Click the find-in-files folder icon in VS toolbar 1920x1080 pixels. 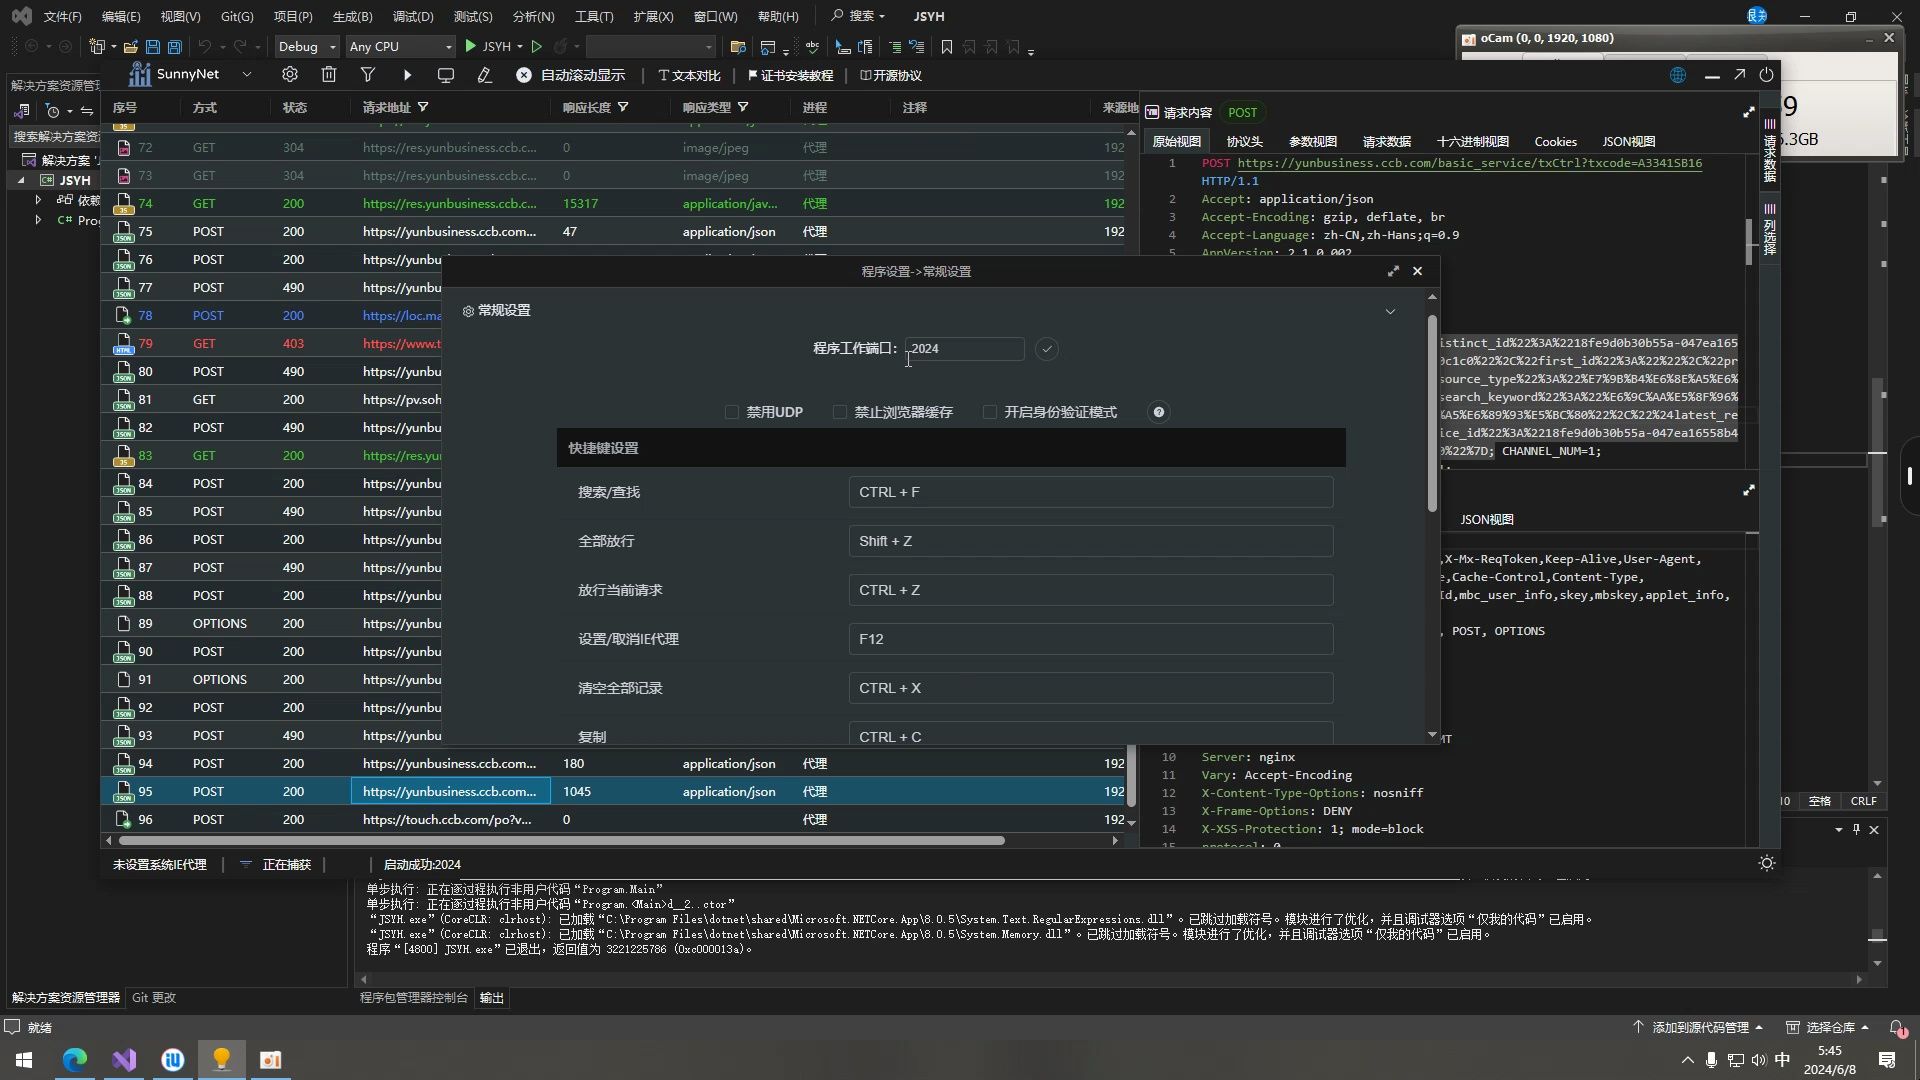pos(738,47)
